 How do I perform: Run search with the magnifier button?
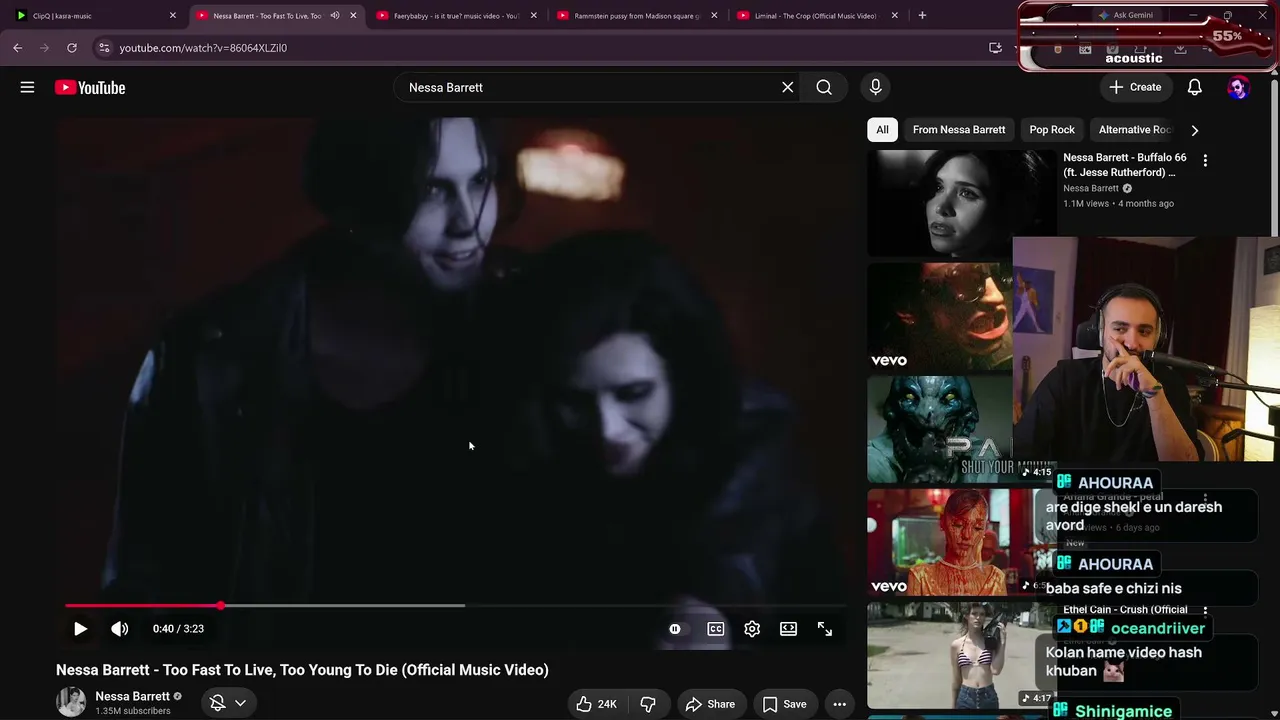tap(824, 87)
